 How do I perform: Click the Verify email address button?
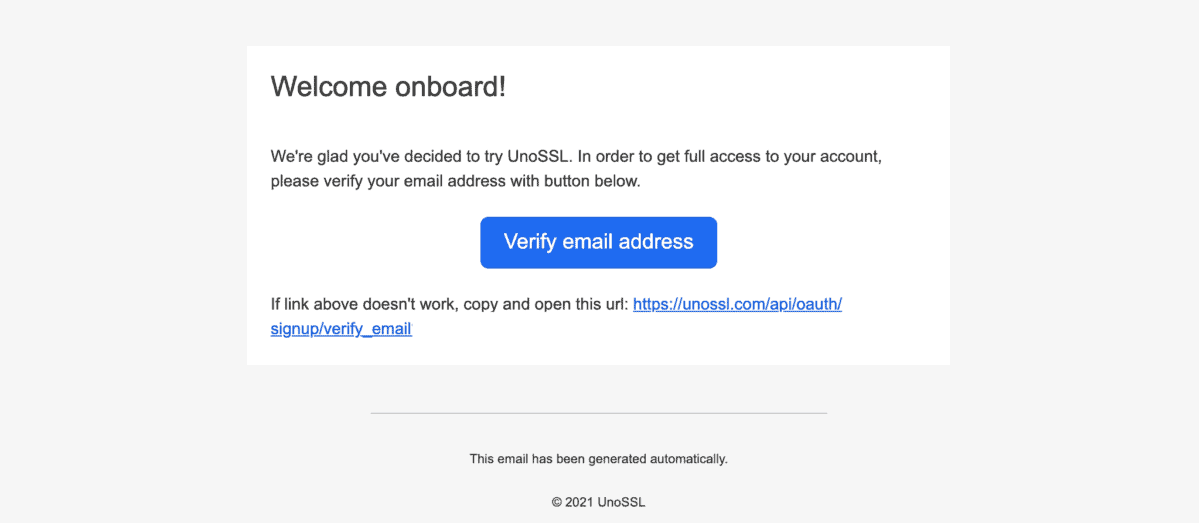click(x=598, y=242)
